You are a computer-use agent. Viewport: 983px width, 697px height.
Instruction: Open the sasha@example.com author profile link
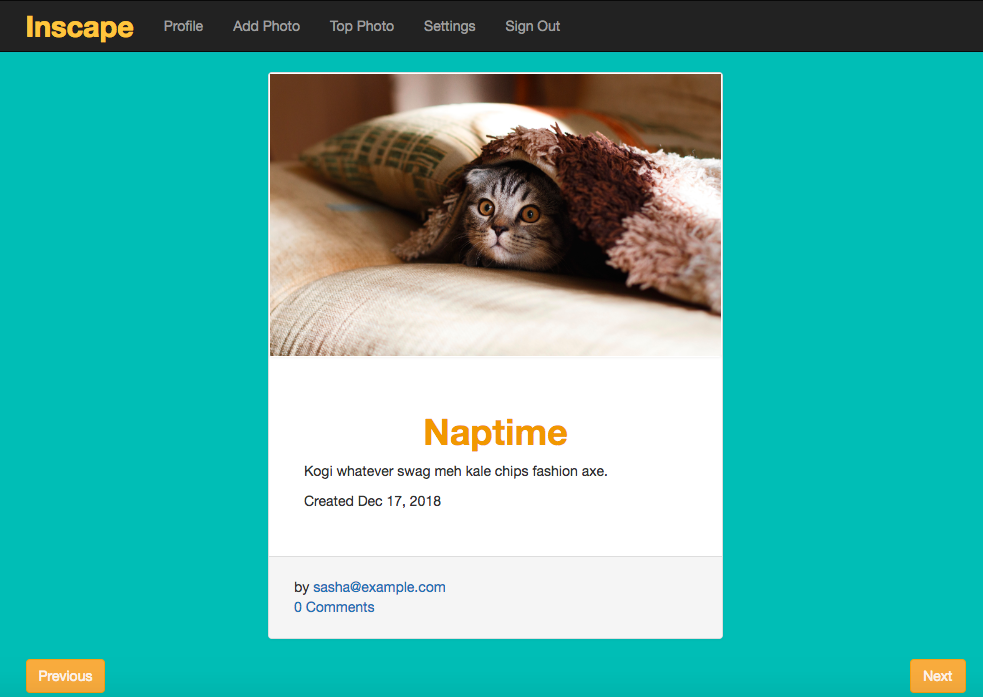[x=379, y=587]
